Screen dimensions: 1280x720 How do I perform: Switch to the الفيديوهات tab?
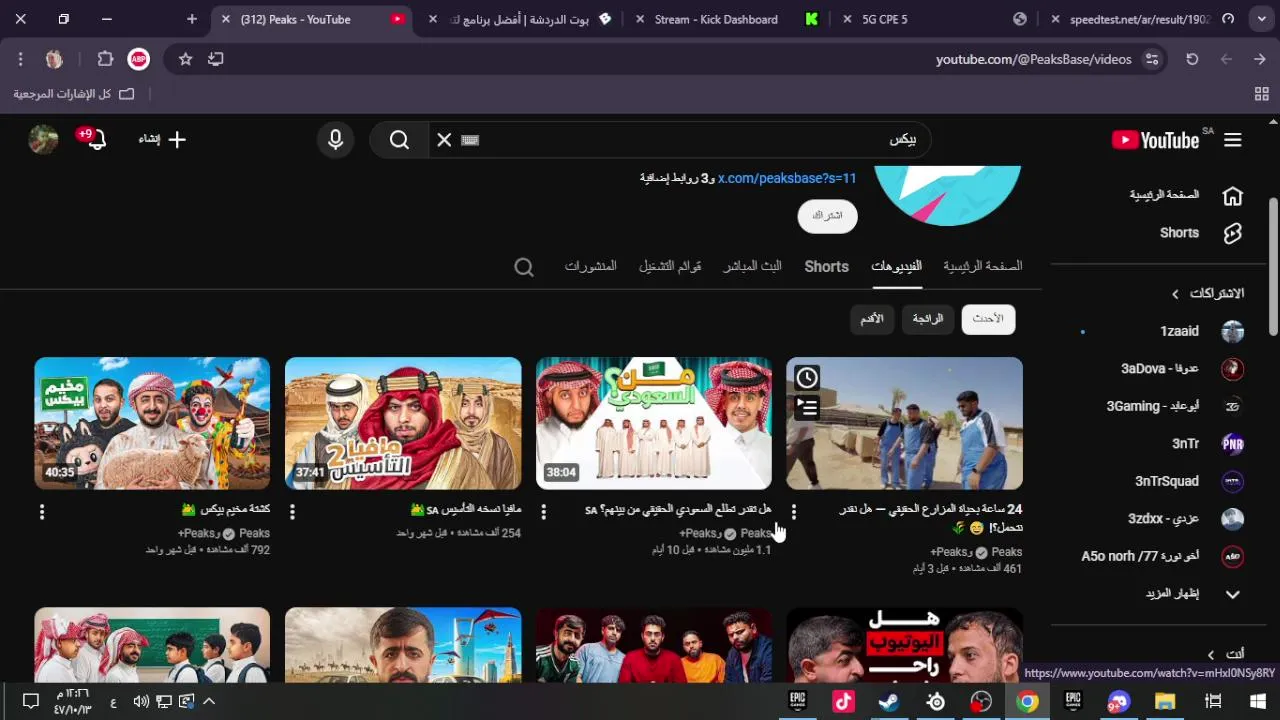pyautogui.click(x=896, y=266)
